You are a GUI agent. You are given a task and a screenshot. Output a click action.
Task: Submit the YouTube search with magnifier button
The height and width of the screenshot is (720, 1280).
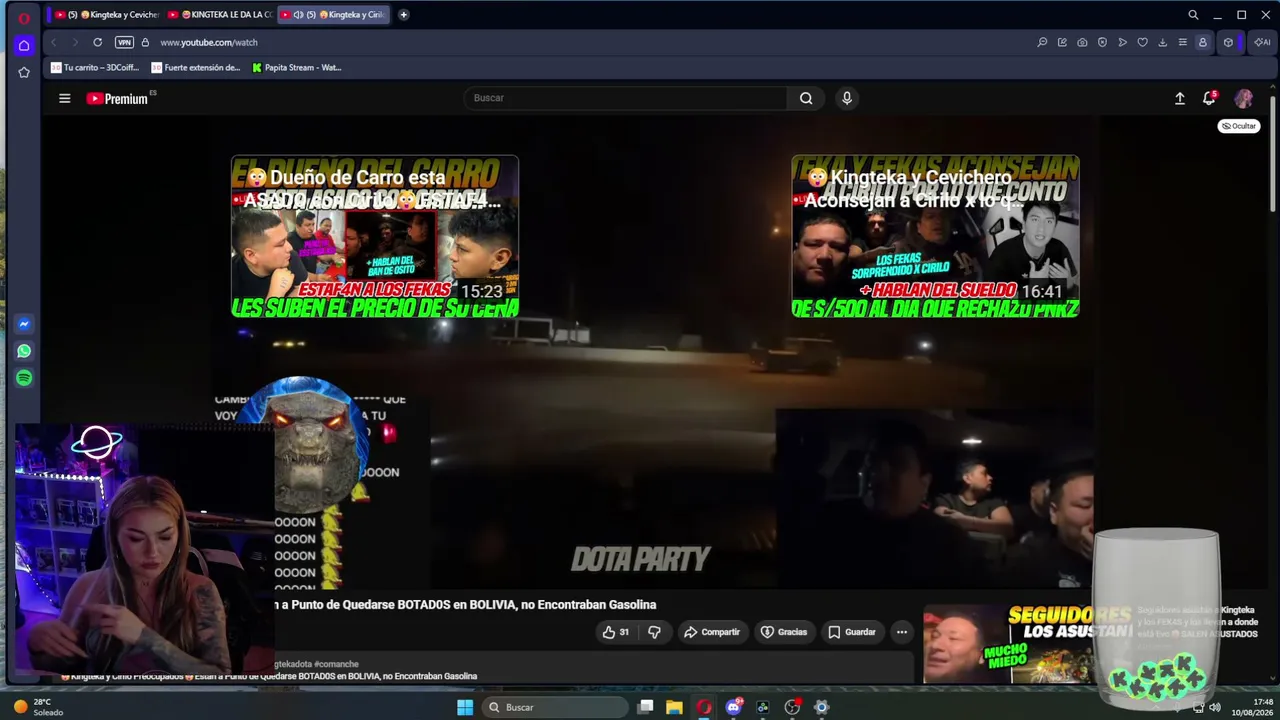pos(806,98)
